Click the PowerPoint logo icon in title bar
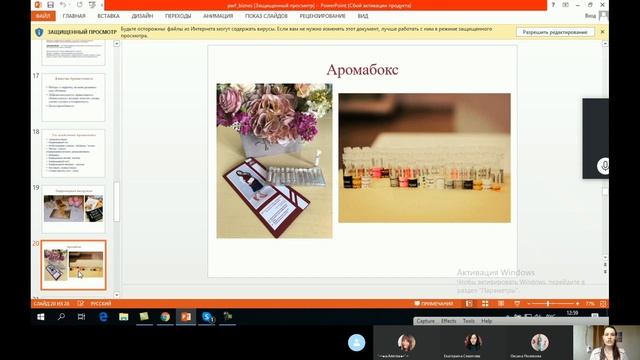Image resolution: width=640 pixels, height=360 pixels. (38, 5)
